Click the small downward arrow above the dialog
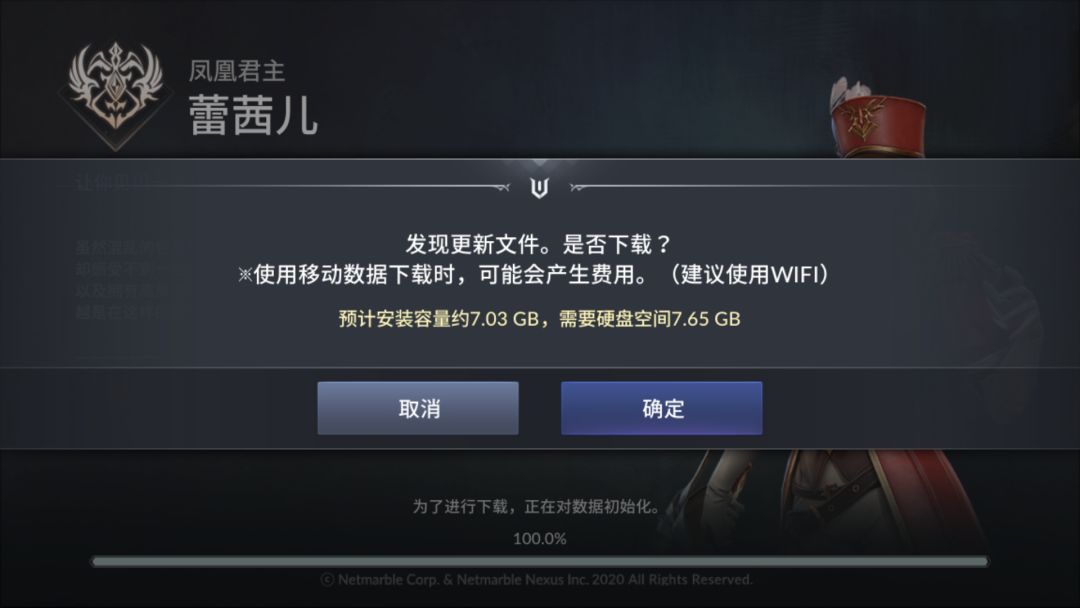Screen dimensions: 1080x608 pos(540,163)
